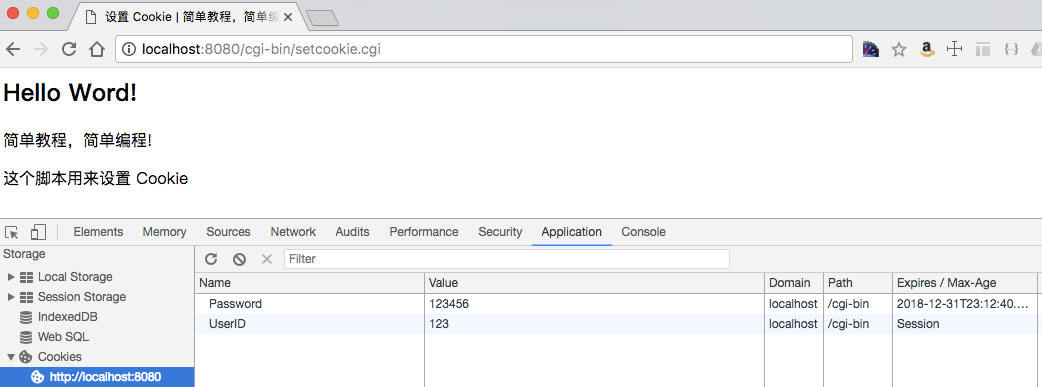Viewport: 1042px width, 387px height.
Task: Click the browser back arrow
Action: pyautogui.click(x=13, y=49)
